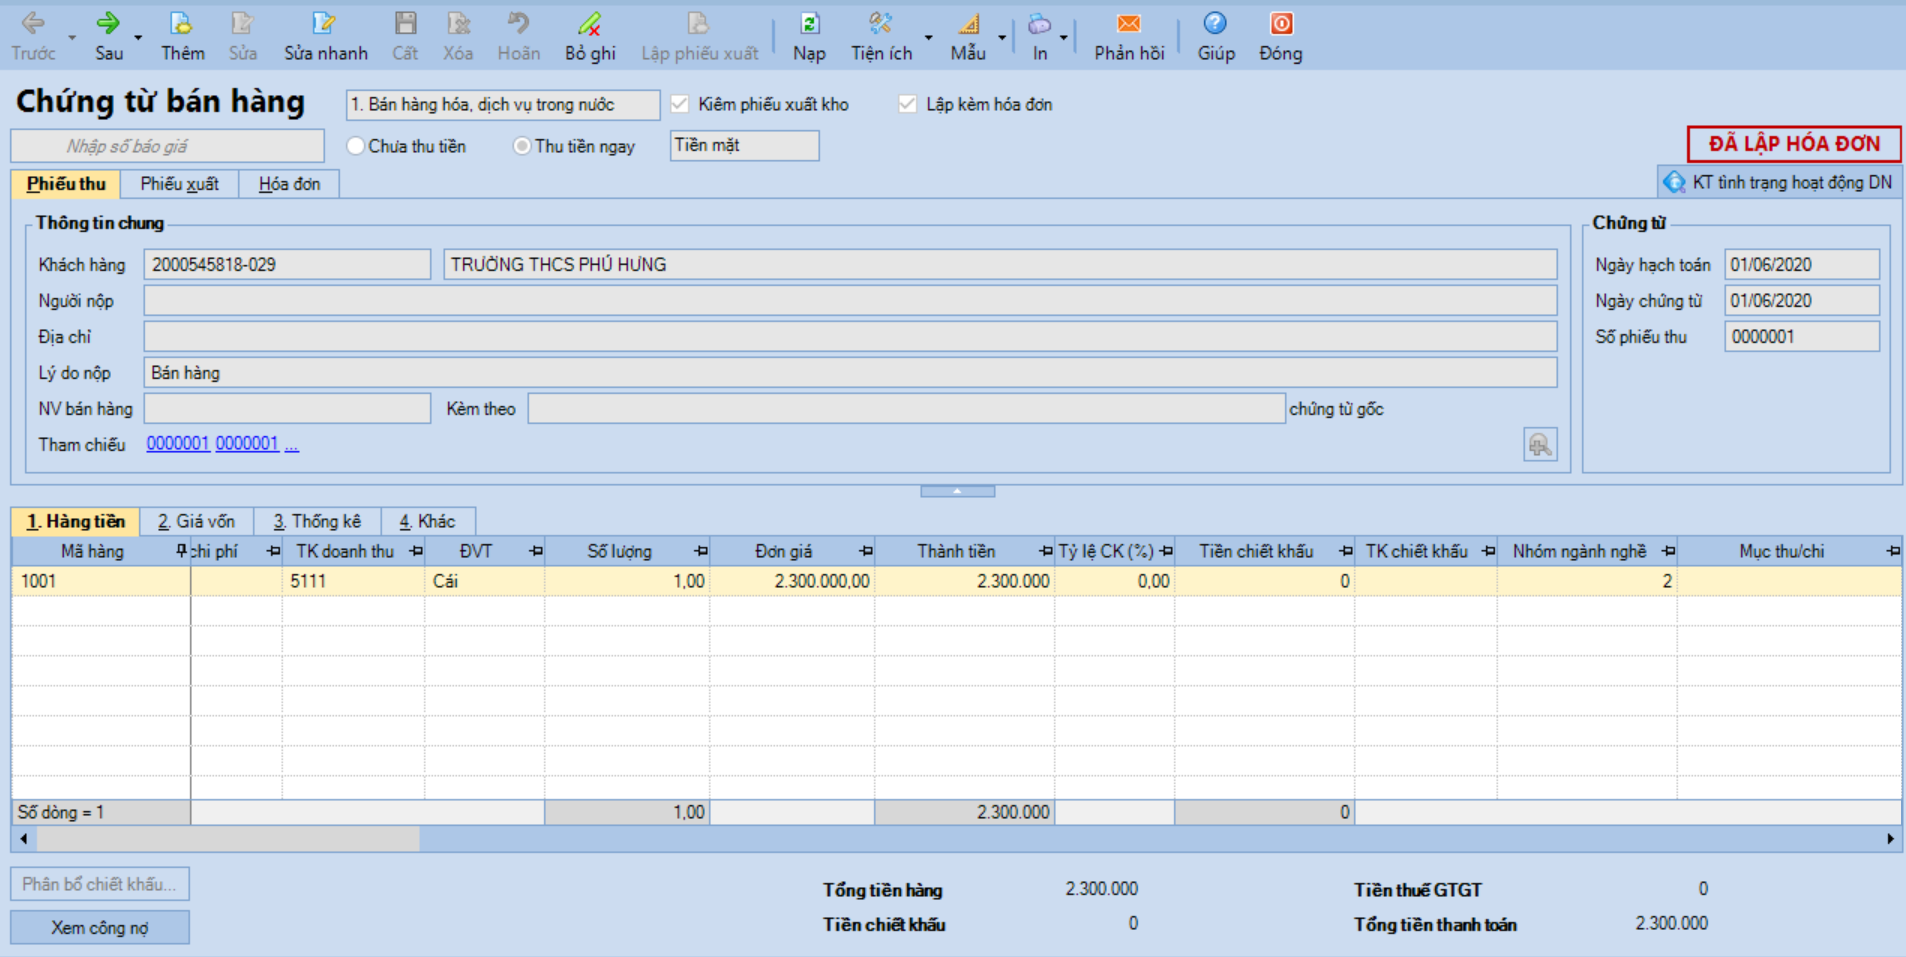Select the Chưa thu tiền radio button

point(355,146)
